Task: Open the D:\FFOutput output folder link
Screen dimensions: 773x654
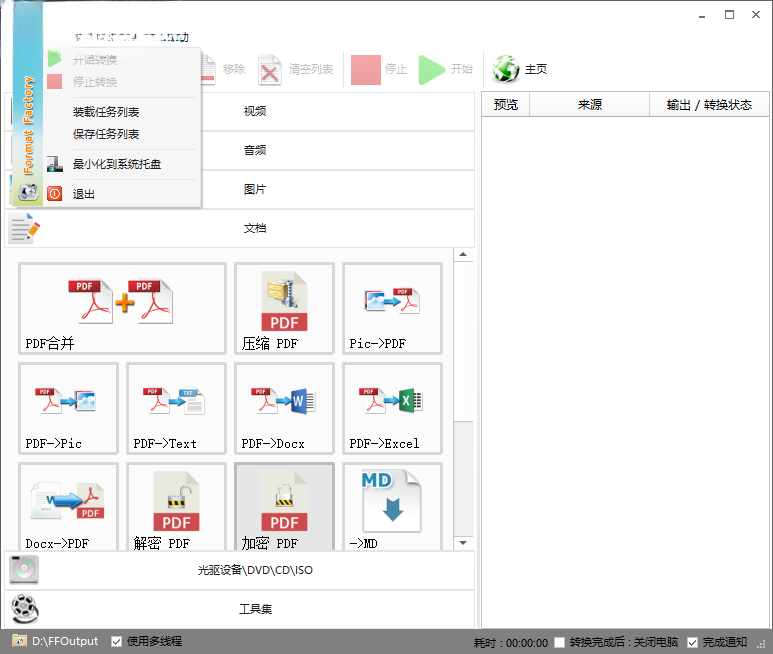Action: pyautogui.click(x=65, y=641)
